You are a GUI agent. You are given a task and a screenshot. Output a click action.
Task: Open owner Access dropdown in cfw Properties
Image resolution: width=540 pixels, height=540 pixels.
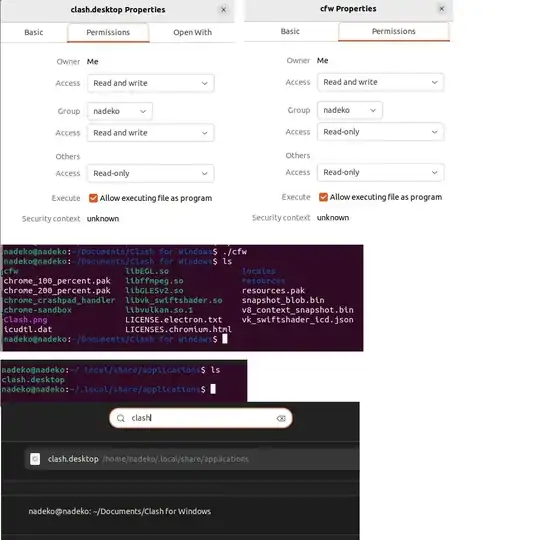(381, 82)
